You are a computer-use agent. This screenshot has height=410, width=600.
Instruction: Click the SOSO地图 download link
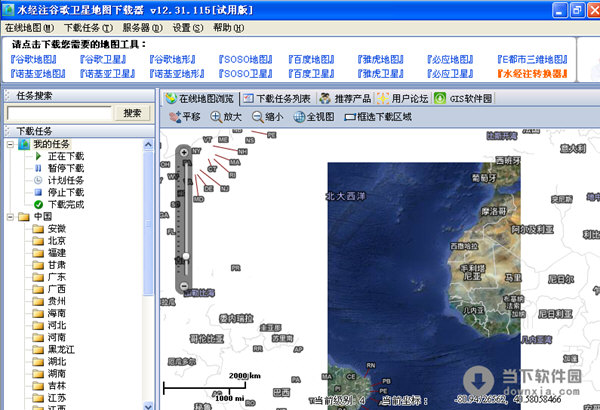[246, 59]
